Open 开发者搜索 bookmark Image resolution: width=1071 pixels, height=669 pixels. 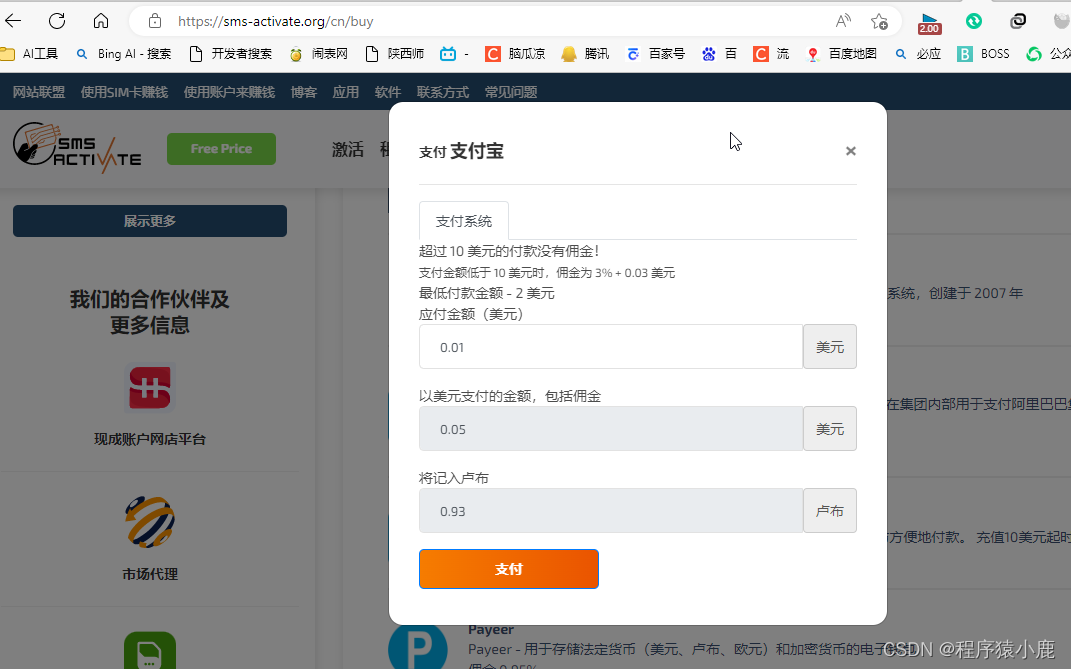(x=230, y=54)
